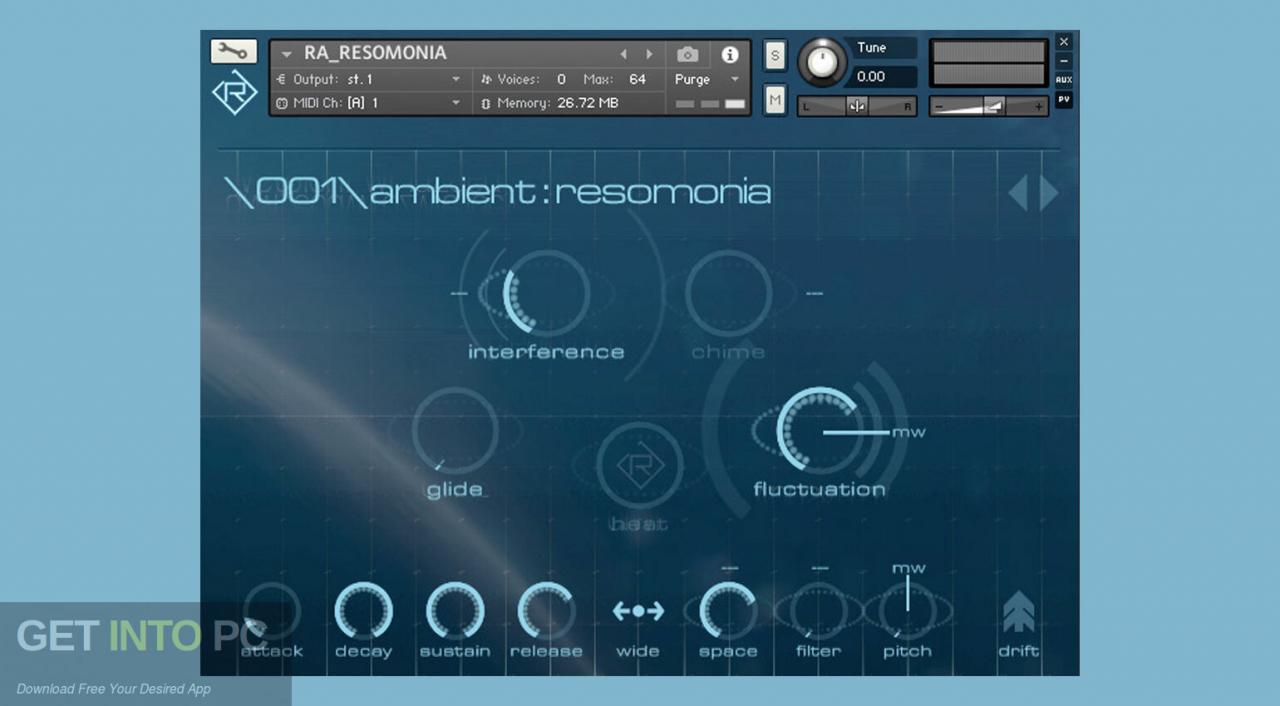Select next instrument with header right arrow
Image resolution: width=1280 pixels, height=706 pixels.
(649, 54)
